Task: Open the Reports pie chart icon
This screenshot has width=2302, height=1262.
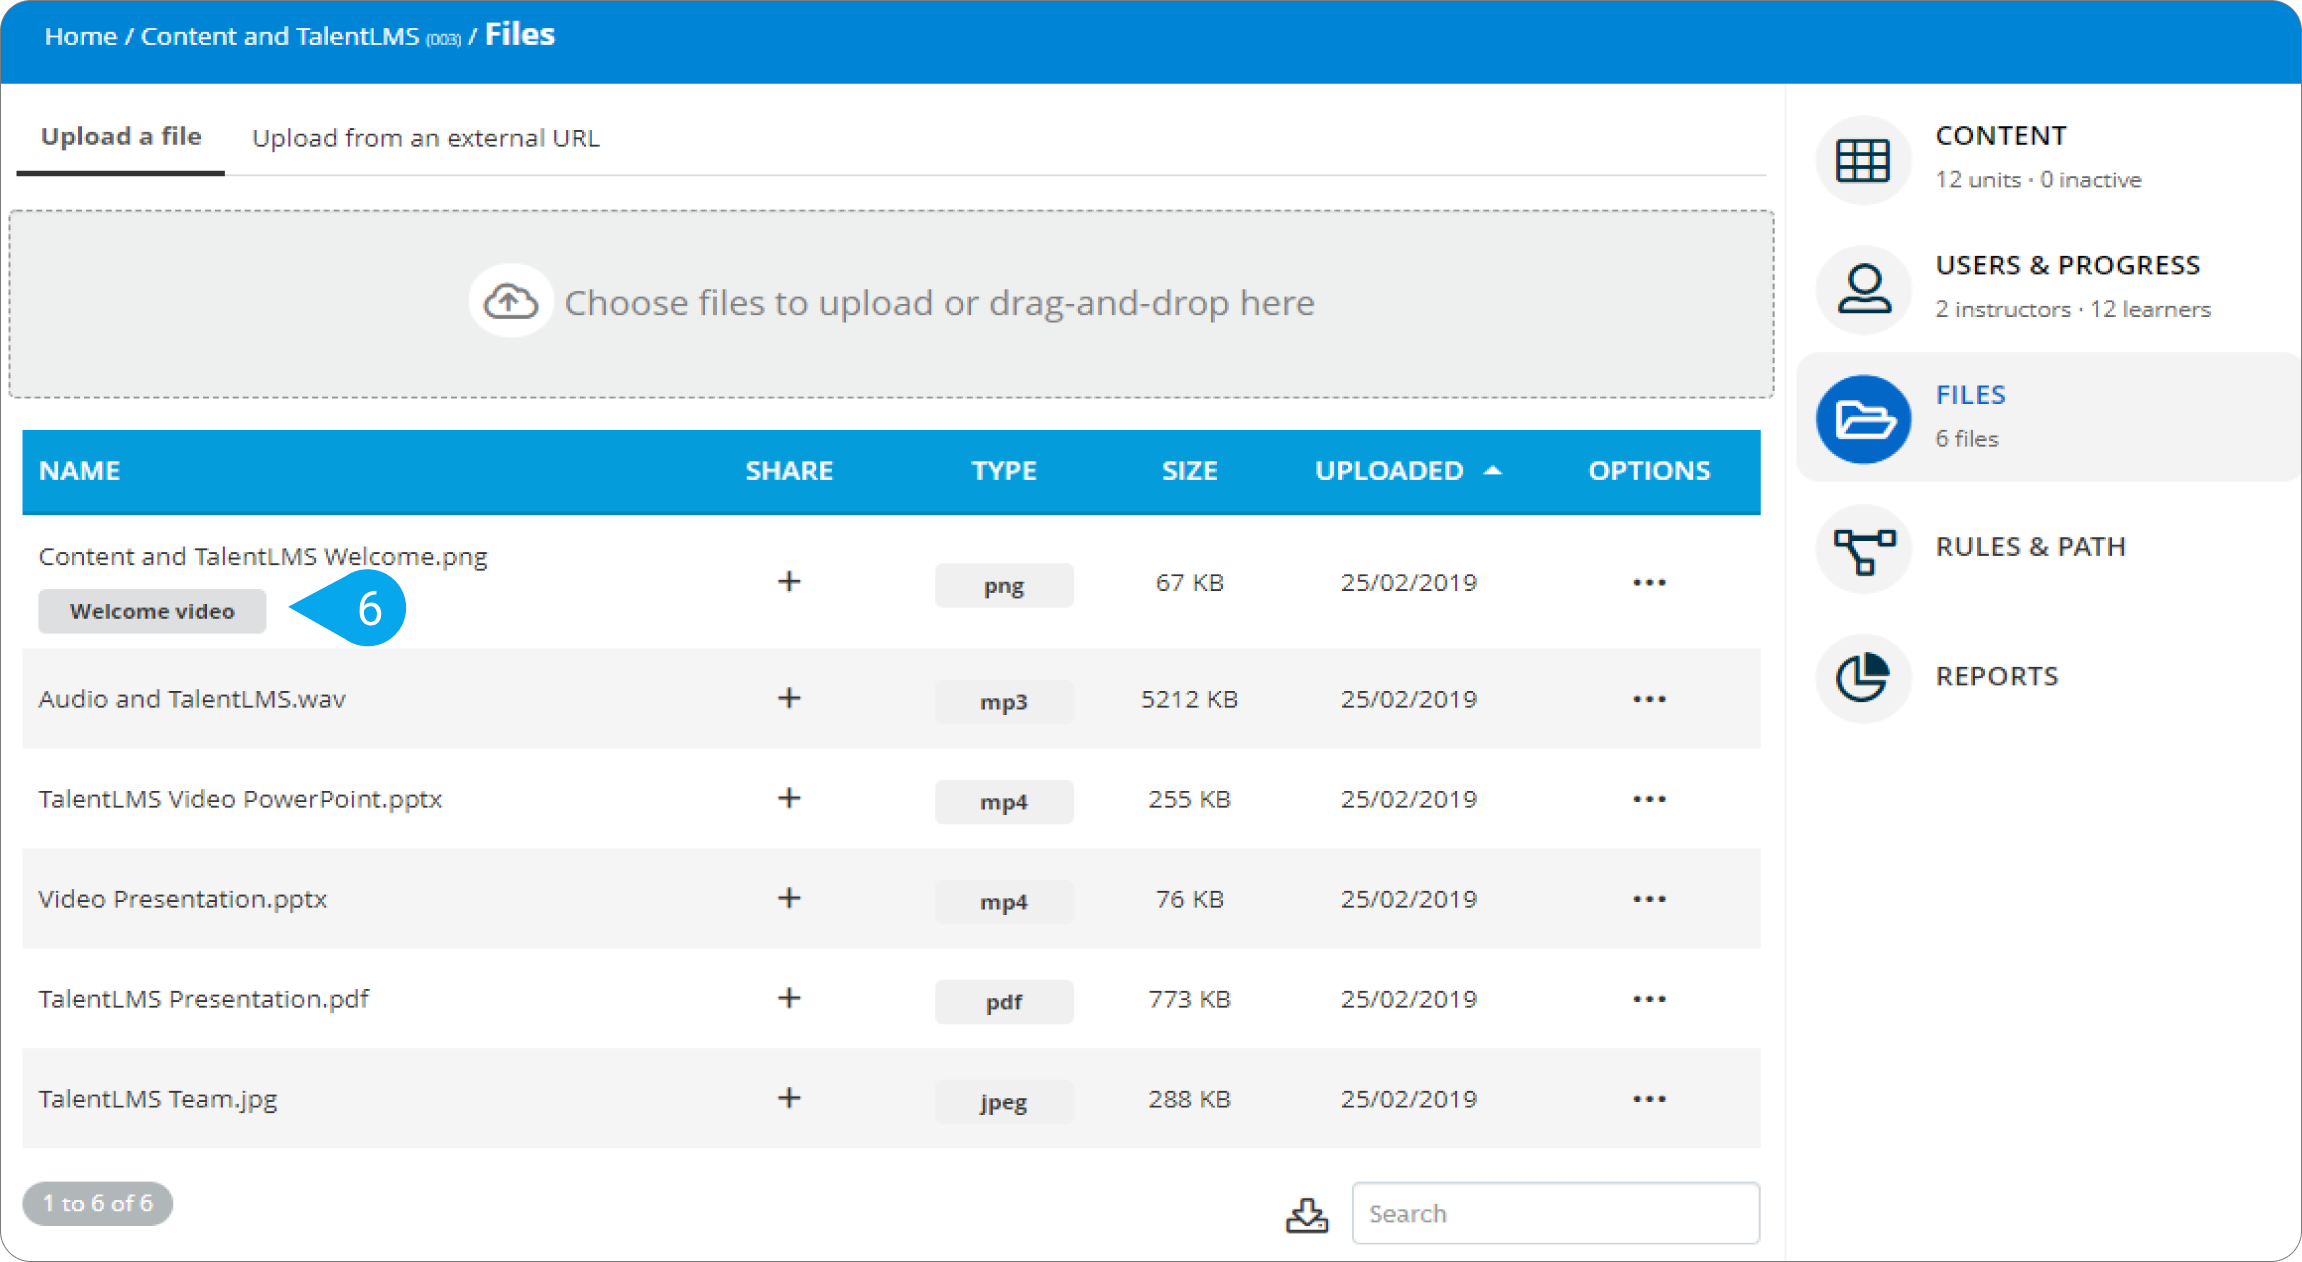Action: tap(1862, 678)
